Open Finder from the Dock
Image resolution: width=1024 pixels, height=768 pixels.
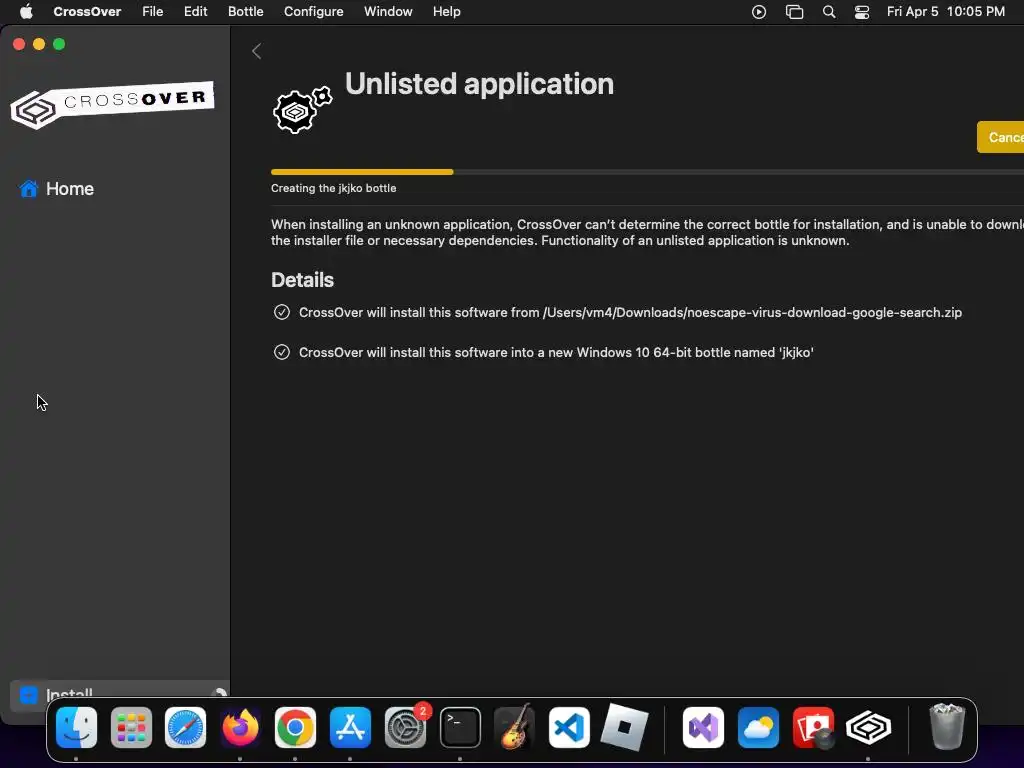point(76,727)
